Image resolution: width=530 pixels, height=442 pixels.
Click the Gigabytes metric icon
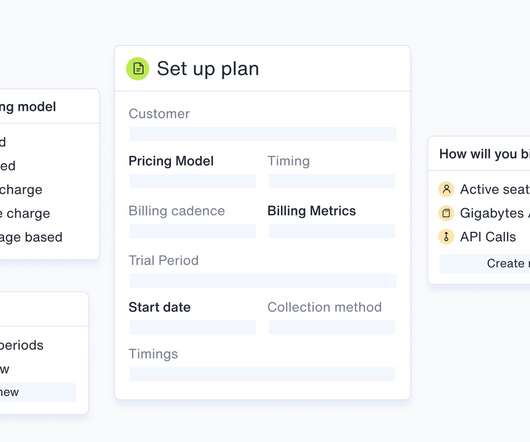(446, 213)
